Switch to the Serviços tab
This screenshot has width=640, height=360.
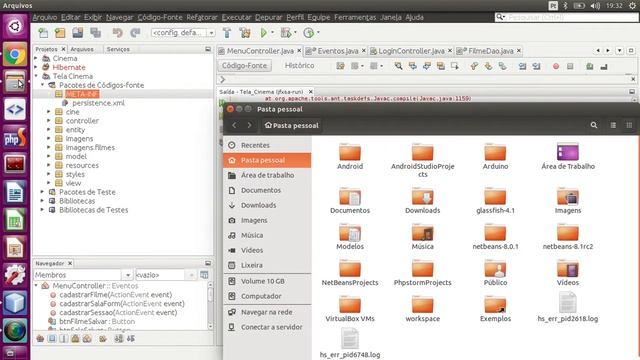click(118, 49)
